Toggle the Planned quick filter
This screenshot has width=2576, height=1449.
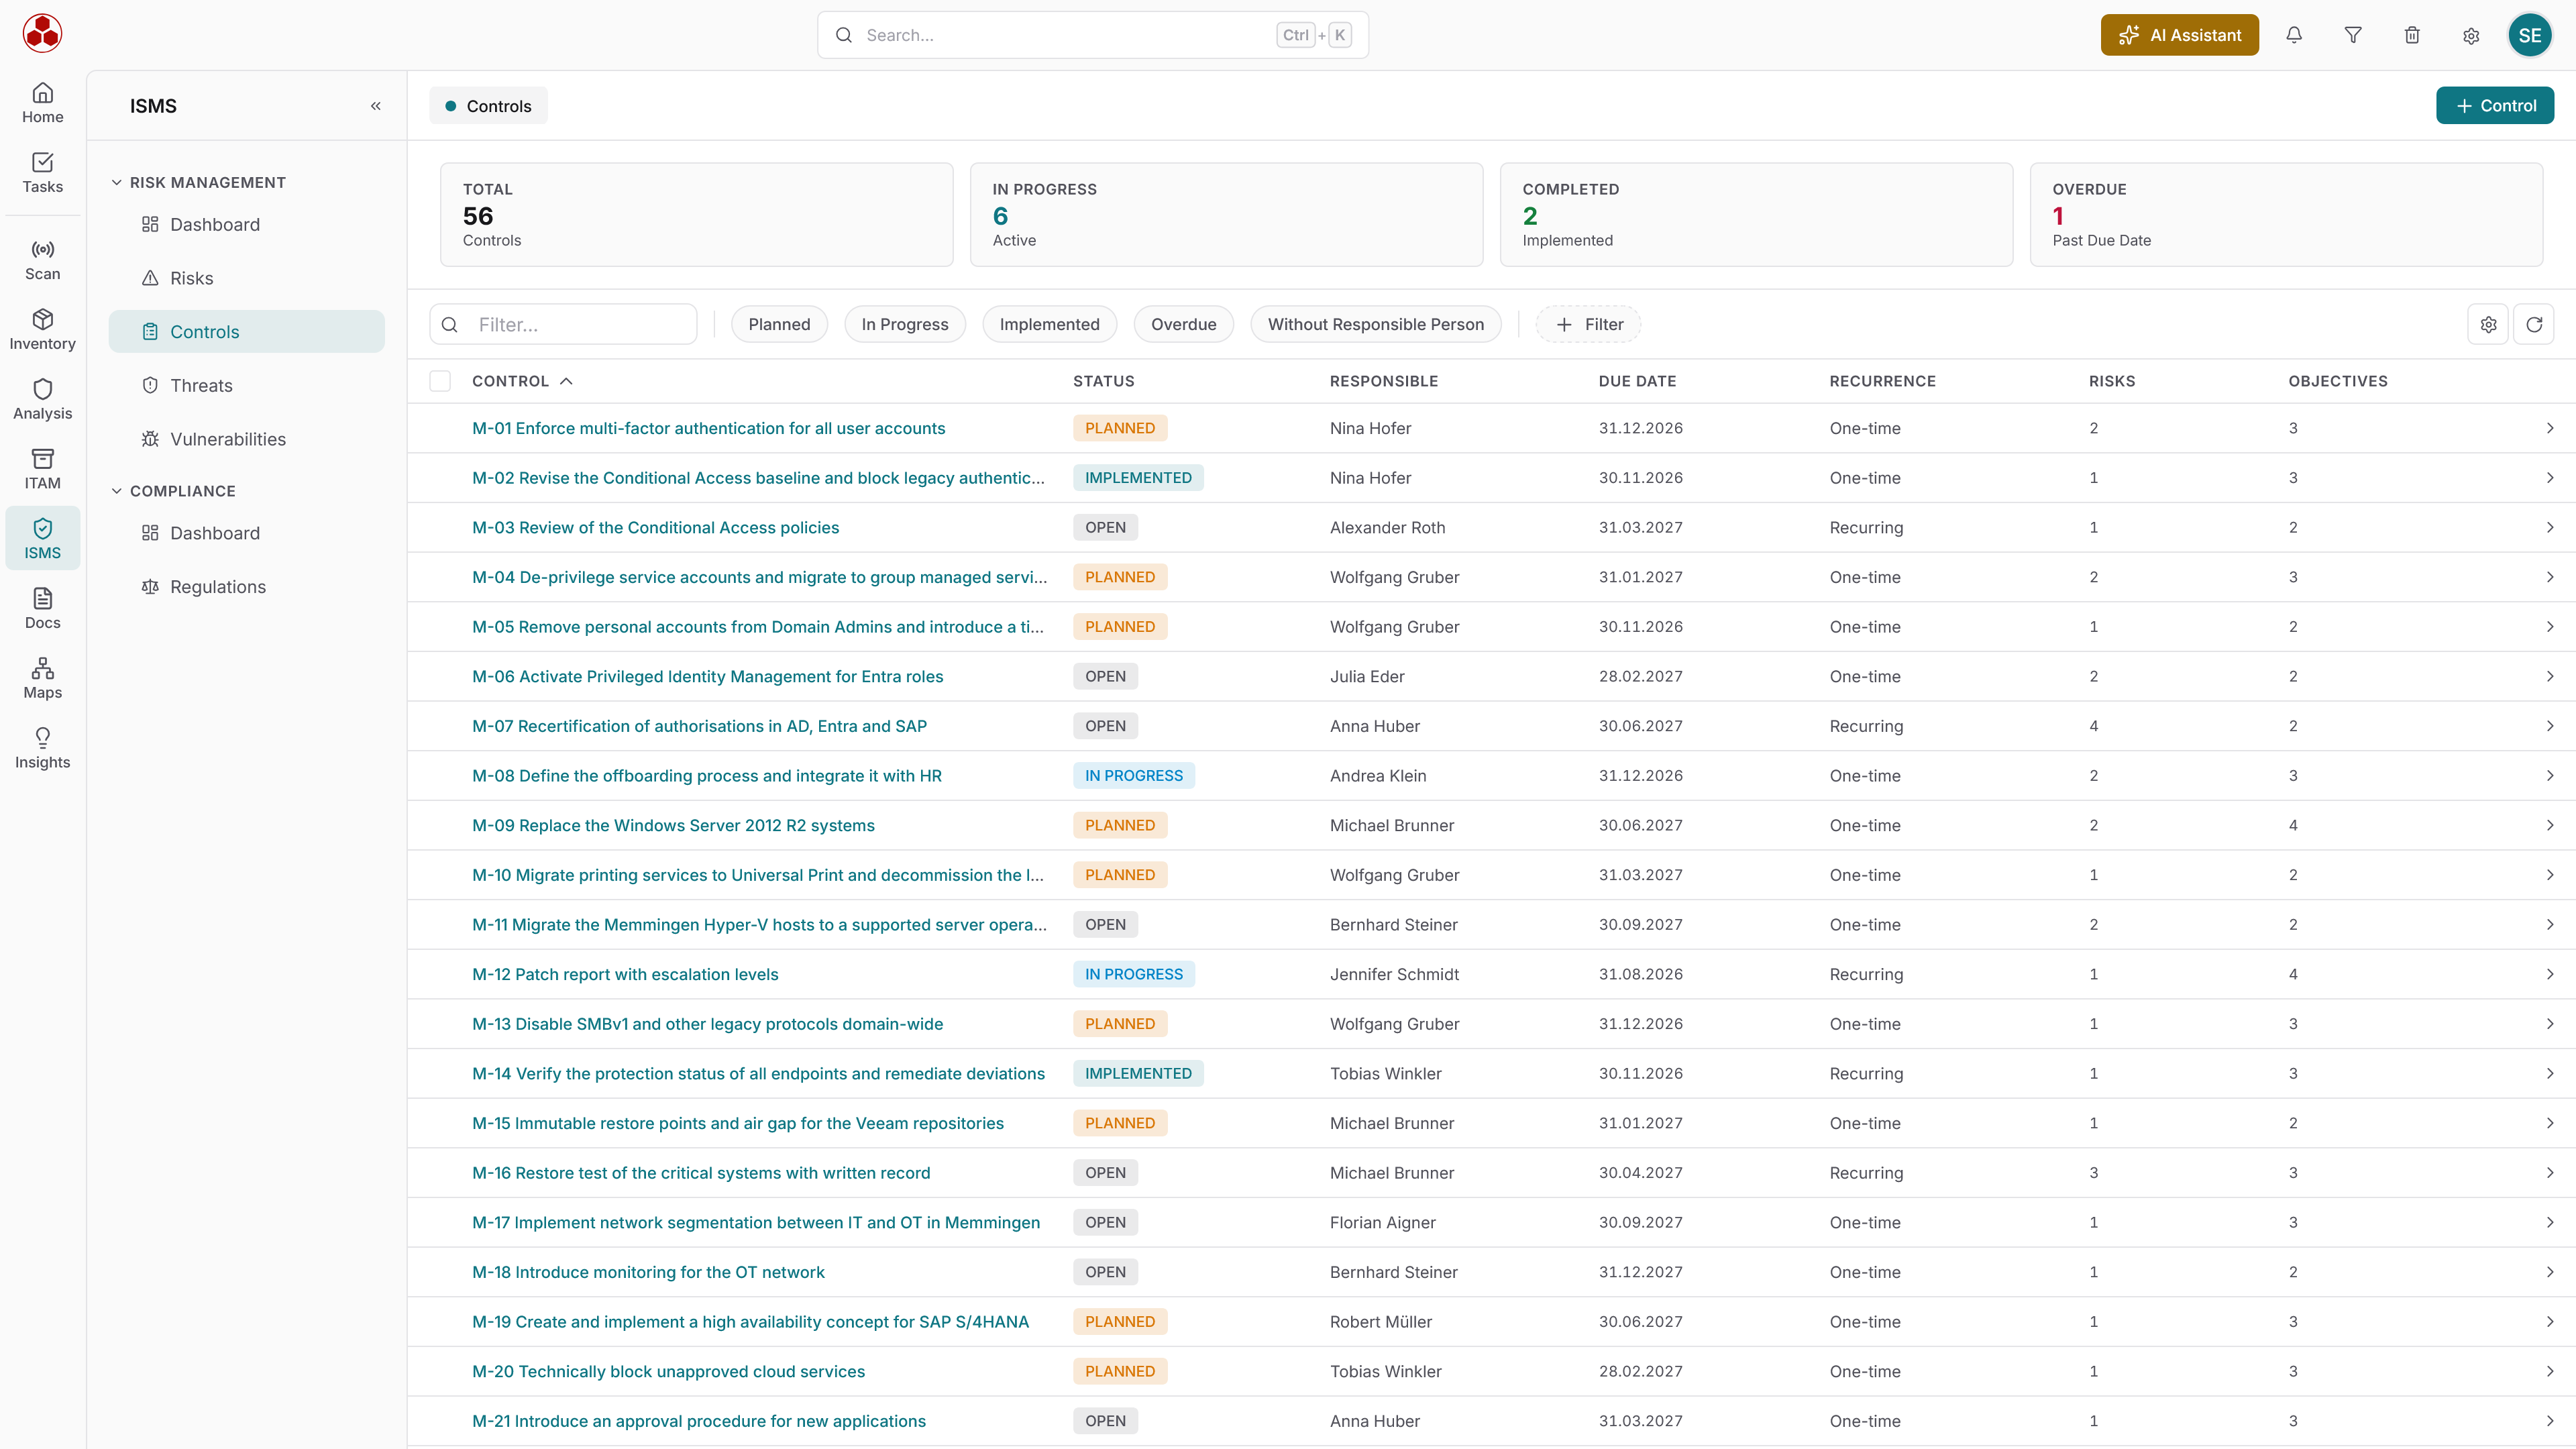[x=779, y=324]
